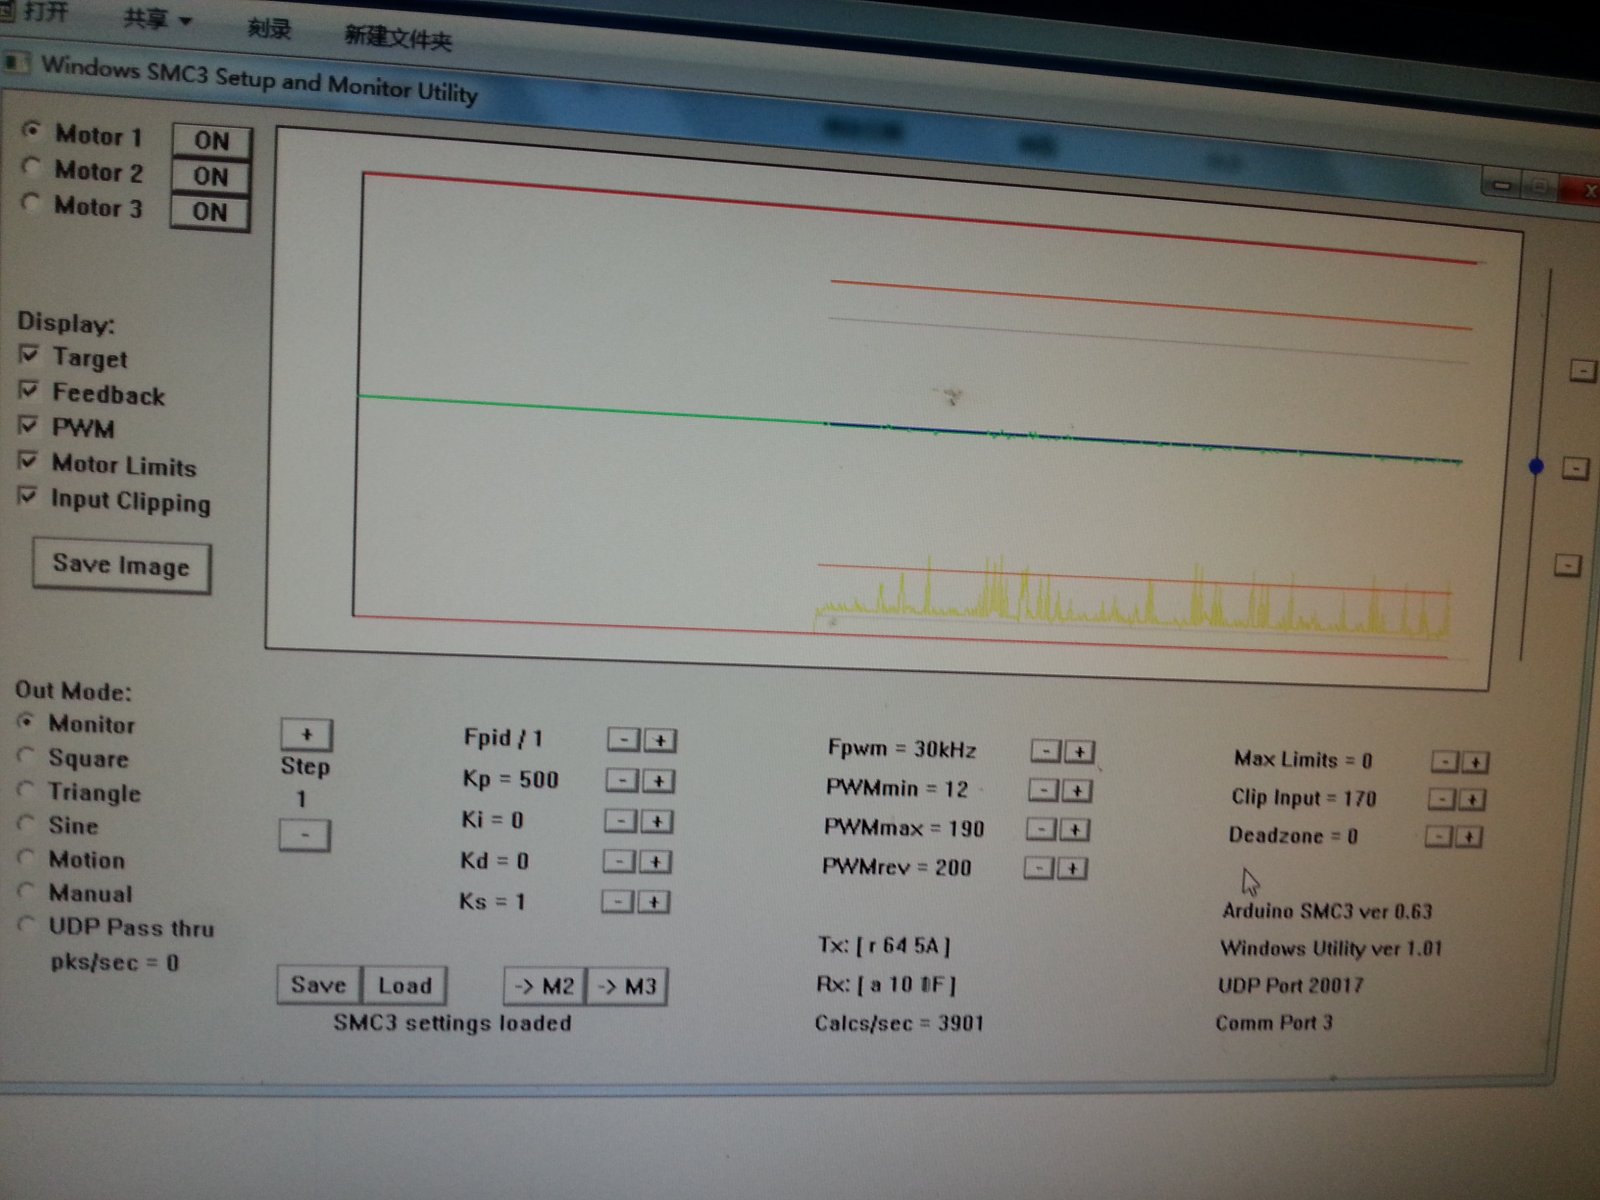The width and height of the screenshot is (1600, 1200).
Task: Switch out mode to Triangle
Action: 27,790
